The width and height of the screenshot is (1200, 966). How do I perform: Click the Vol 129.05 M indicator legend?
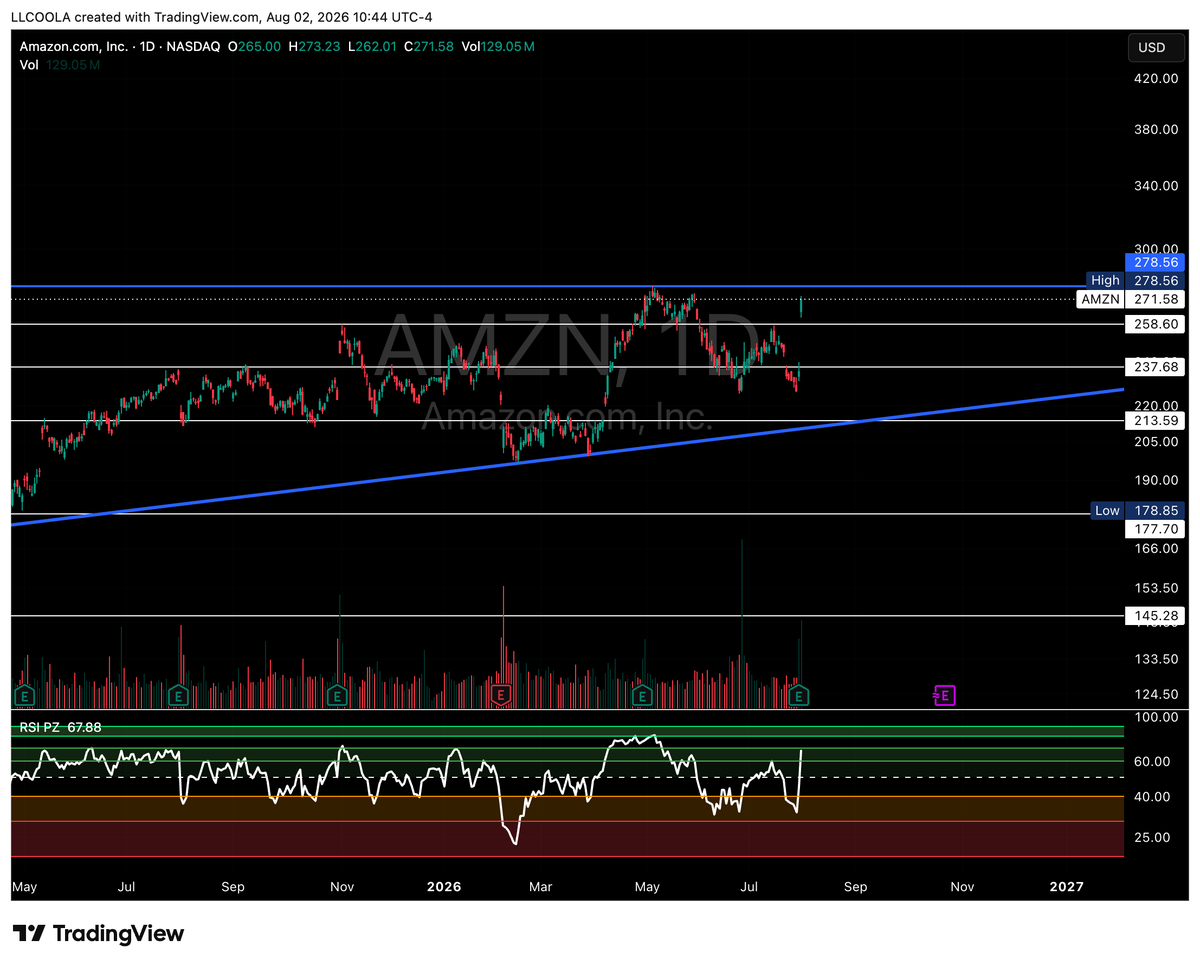[x=60, y=65]
